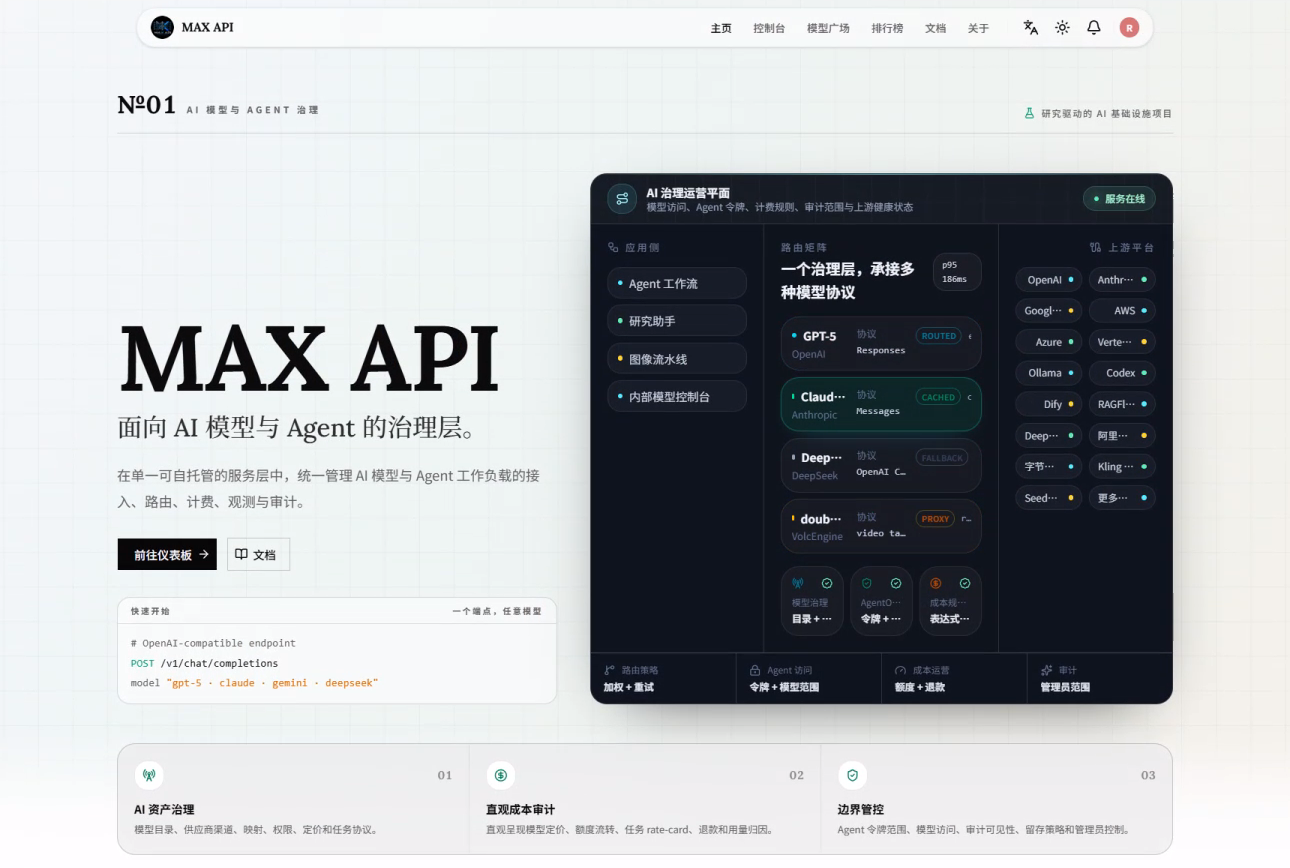Select the Dify upstream chip
1290x868 pixels.
(x=1049, y=405)
